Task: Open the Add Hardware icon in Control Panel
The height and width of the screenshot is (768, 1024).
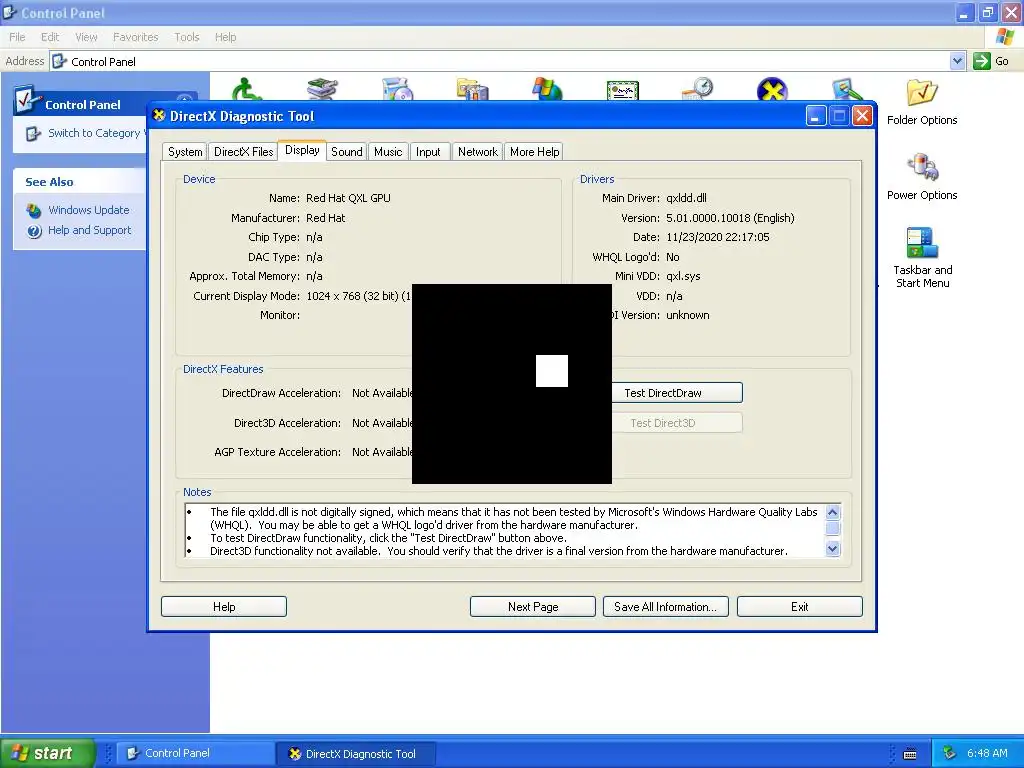Action: [323, 89]
